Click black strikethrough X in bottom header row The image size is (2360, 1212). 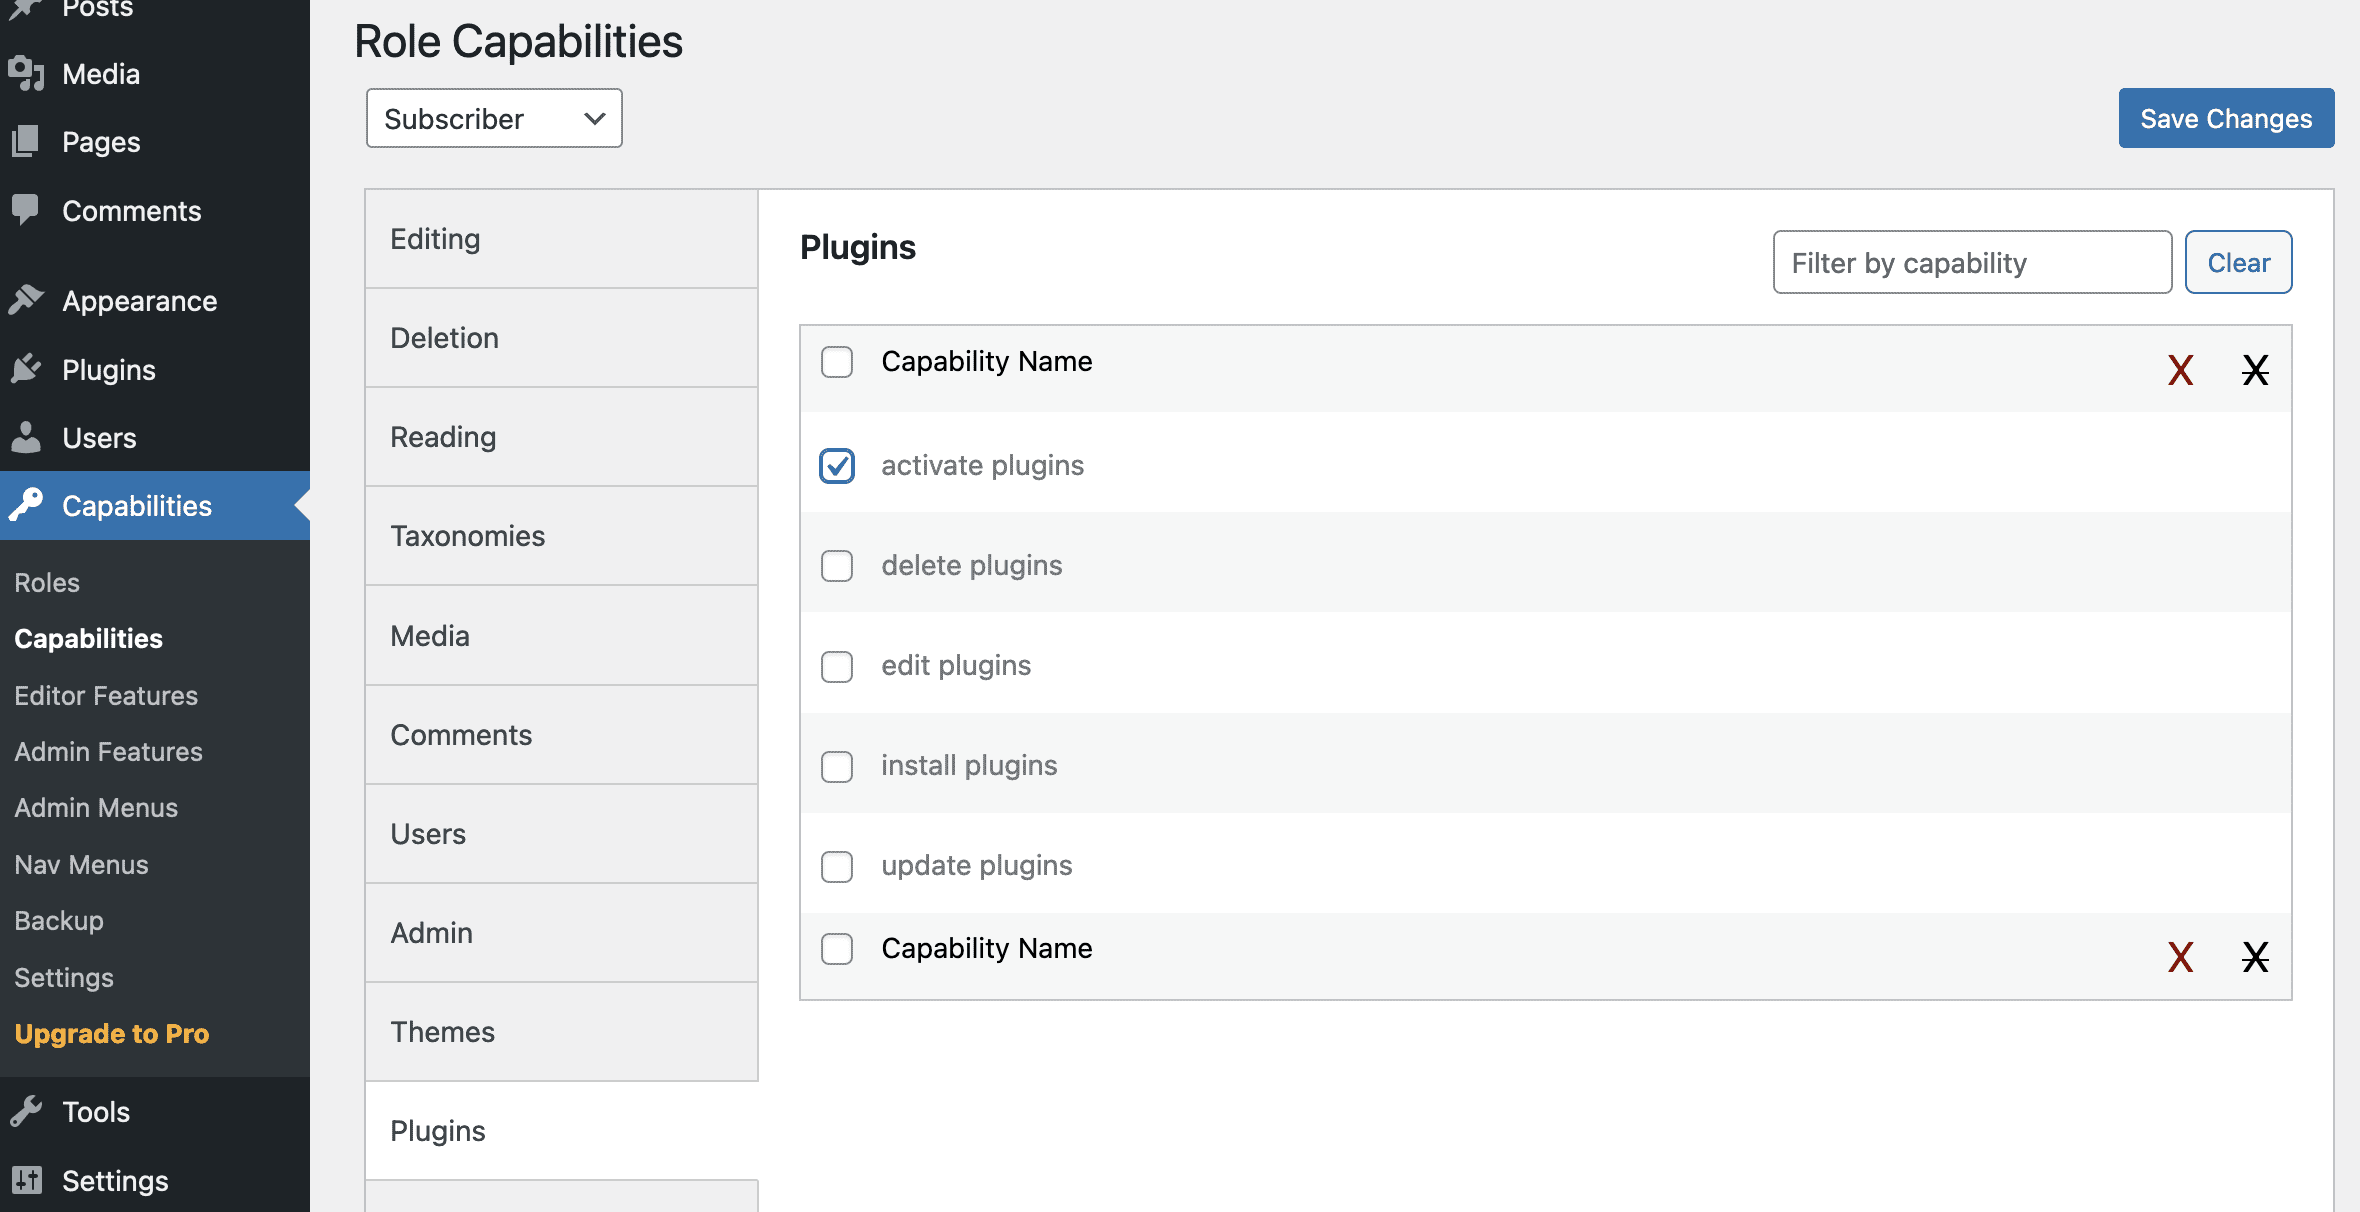click(2255, 957)
